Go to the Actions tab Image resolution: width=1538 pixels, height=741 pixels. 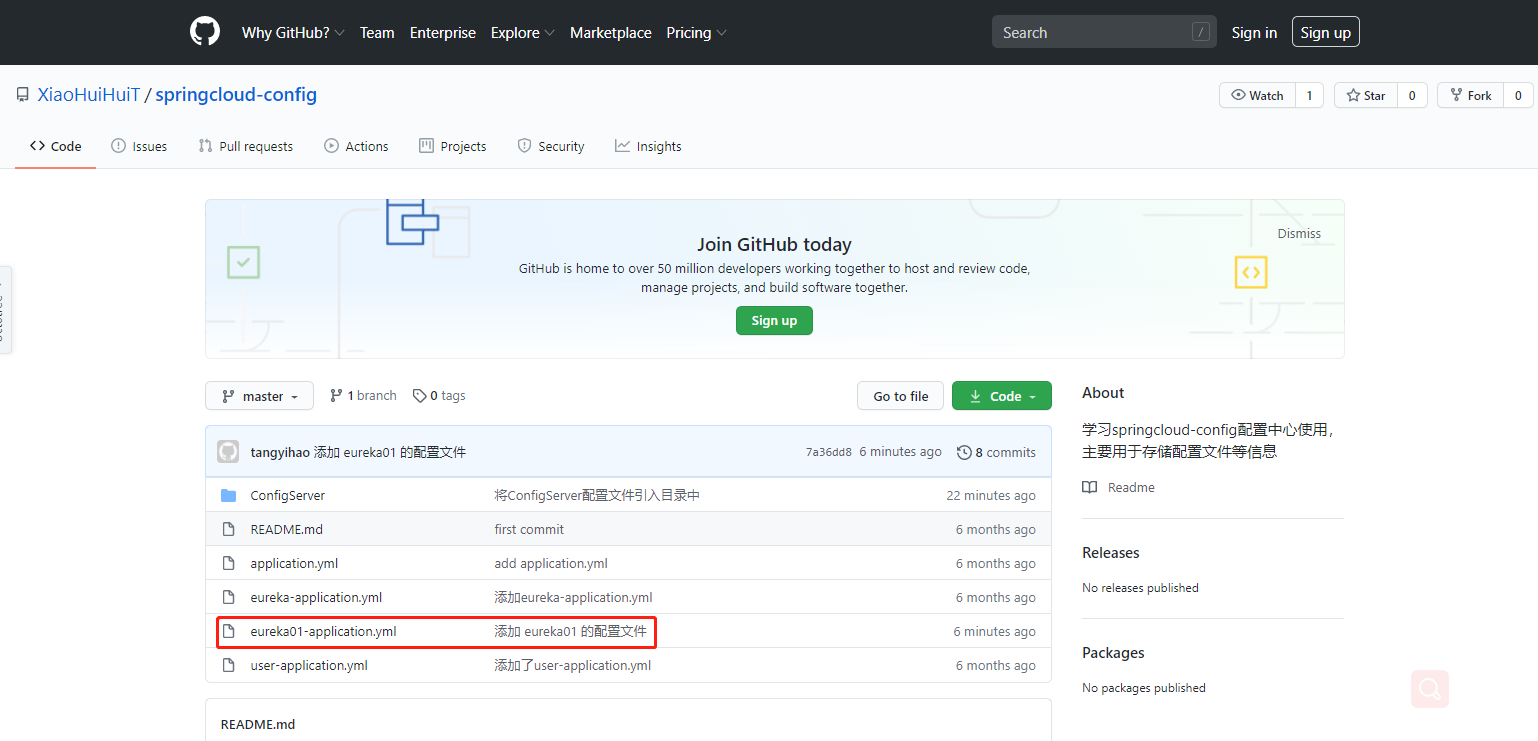356,146
